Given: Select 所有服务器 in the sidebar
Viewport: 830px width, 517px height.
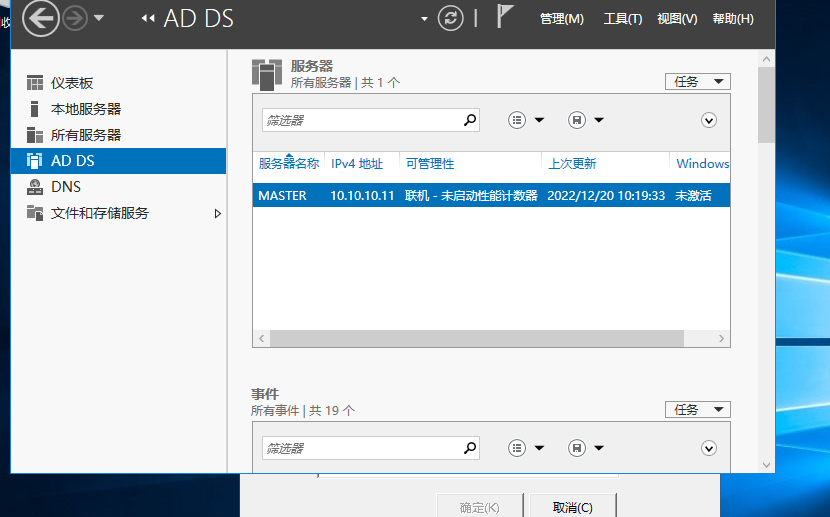Looking at the screenshot, I should click(119, 135).
